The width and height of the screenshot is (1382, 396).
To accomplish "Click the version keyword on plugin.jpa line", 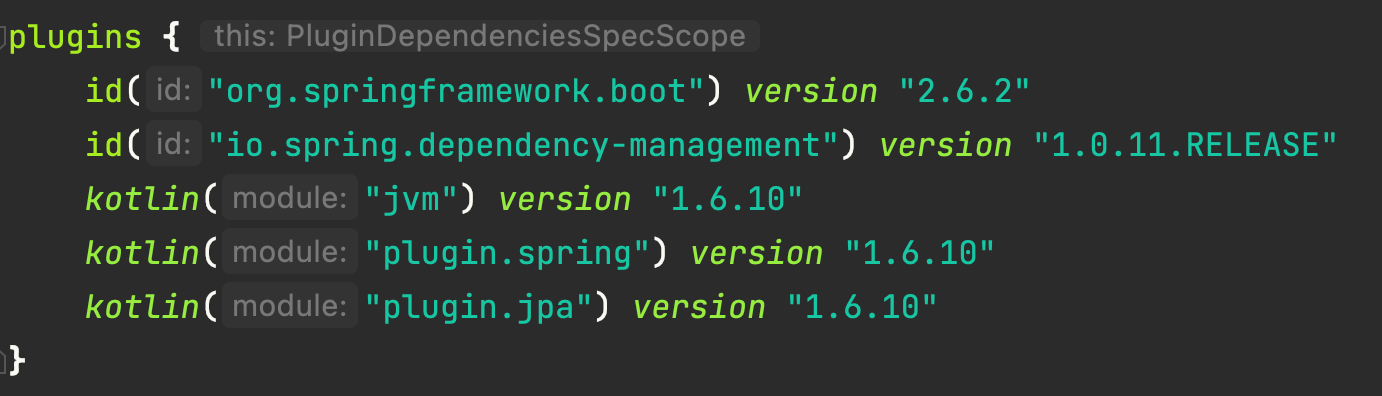I will coord(699,307).
